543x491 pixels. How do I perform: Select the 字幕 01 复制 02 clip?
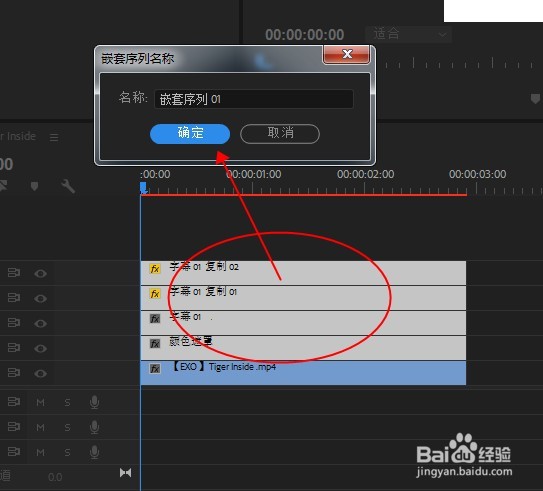[303, 273]
